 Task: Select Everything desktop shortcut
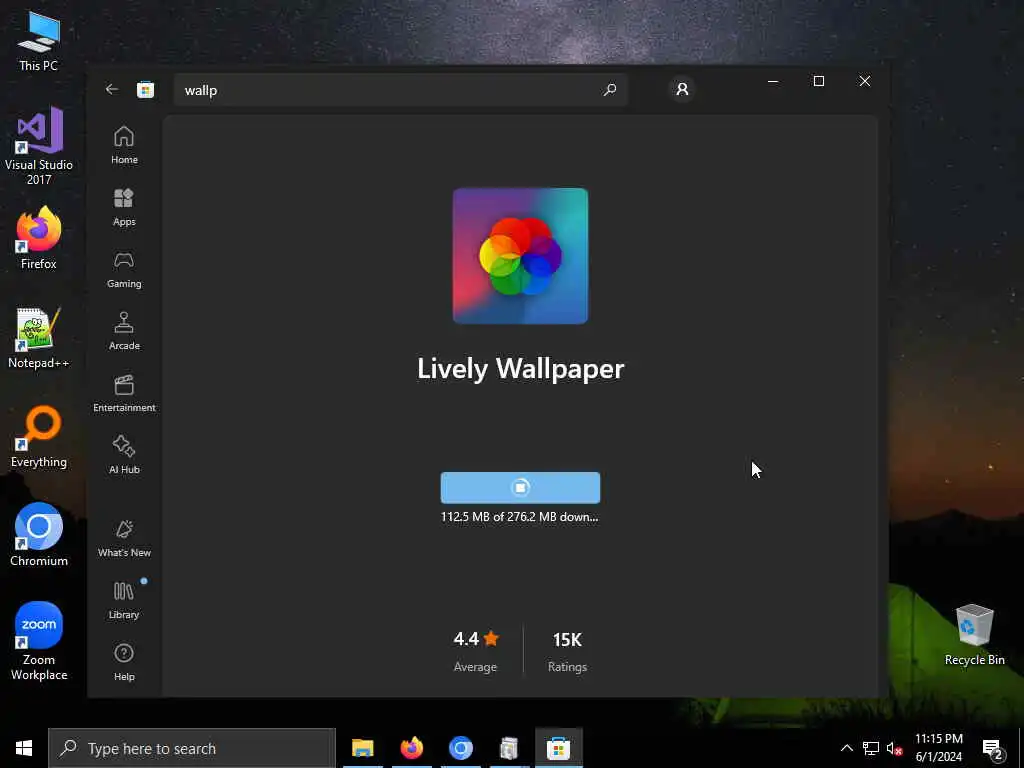click(x=39, y=437)
